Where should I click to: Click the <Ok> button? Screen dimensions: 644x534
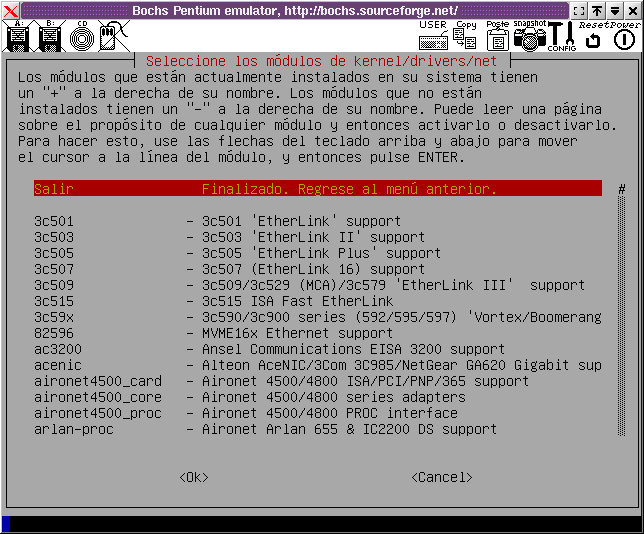pyautogui.click(x=194, y=477)
